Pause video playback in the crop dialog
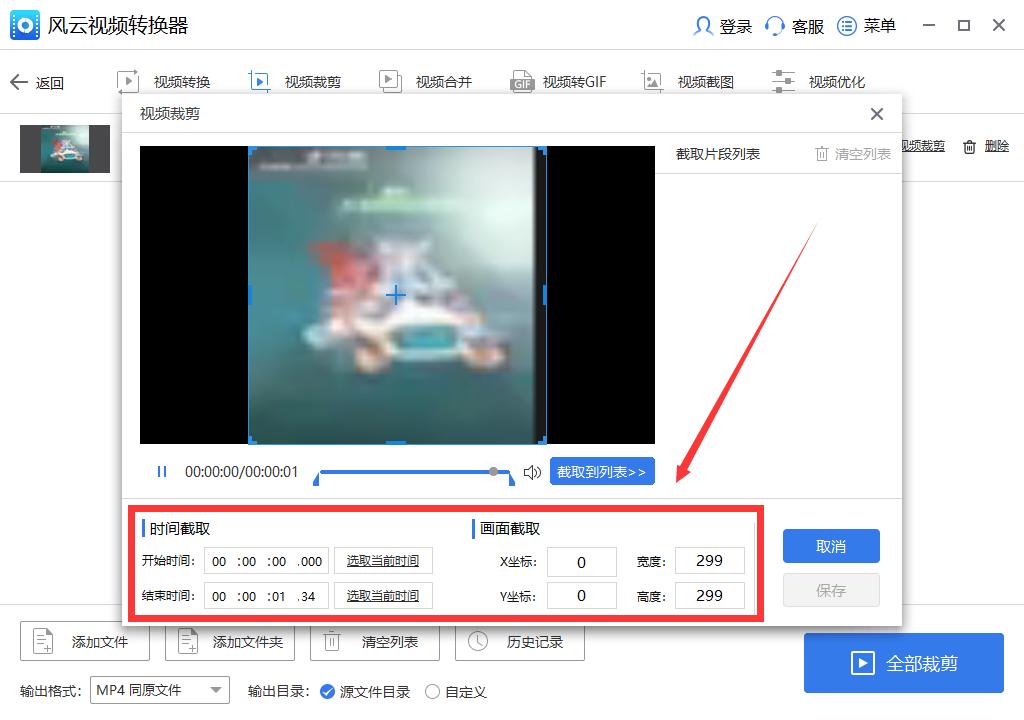Image resolution: width=1024 pixels, height=720 pixels. click(x=159, y=471)
